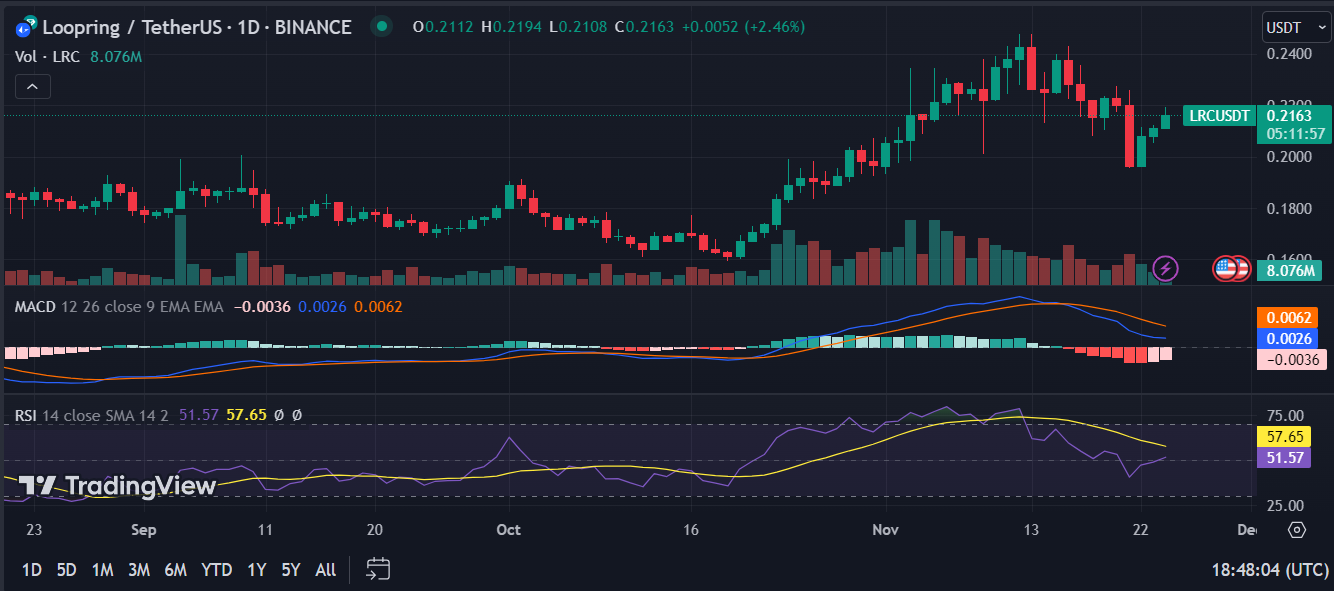
Task: Click the pink -0.0036 histogram label
Action: [1290, 360]
